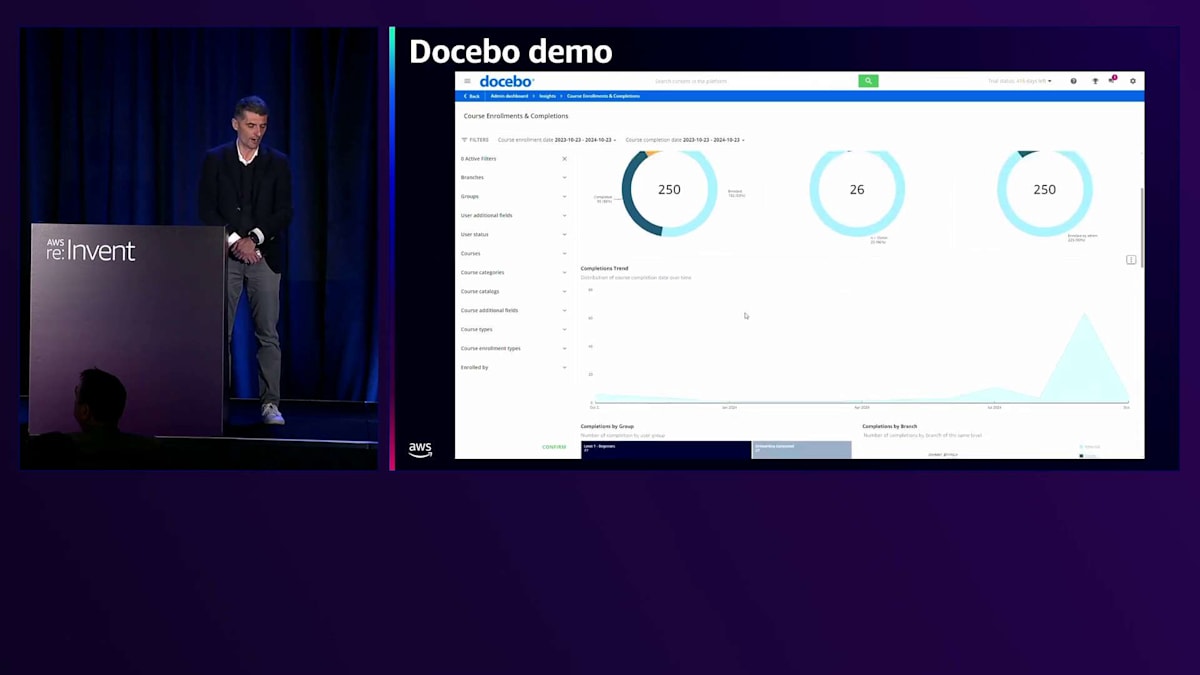Viewport: 1200px width, 675px height.
Task: Expand the Branches filter
Action: click(x=513, y=178)
